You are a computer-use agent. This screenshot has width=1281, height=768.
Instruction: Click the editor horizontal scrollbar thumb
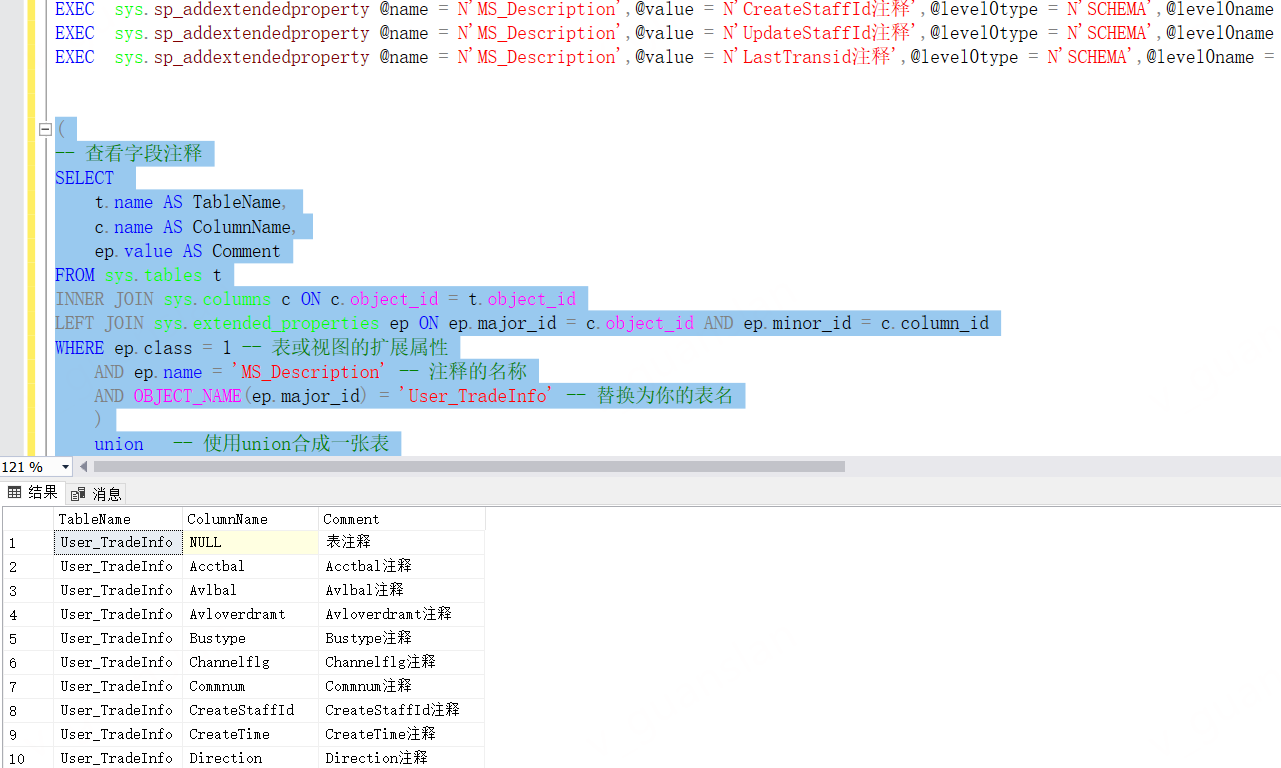[468, 467]
